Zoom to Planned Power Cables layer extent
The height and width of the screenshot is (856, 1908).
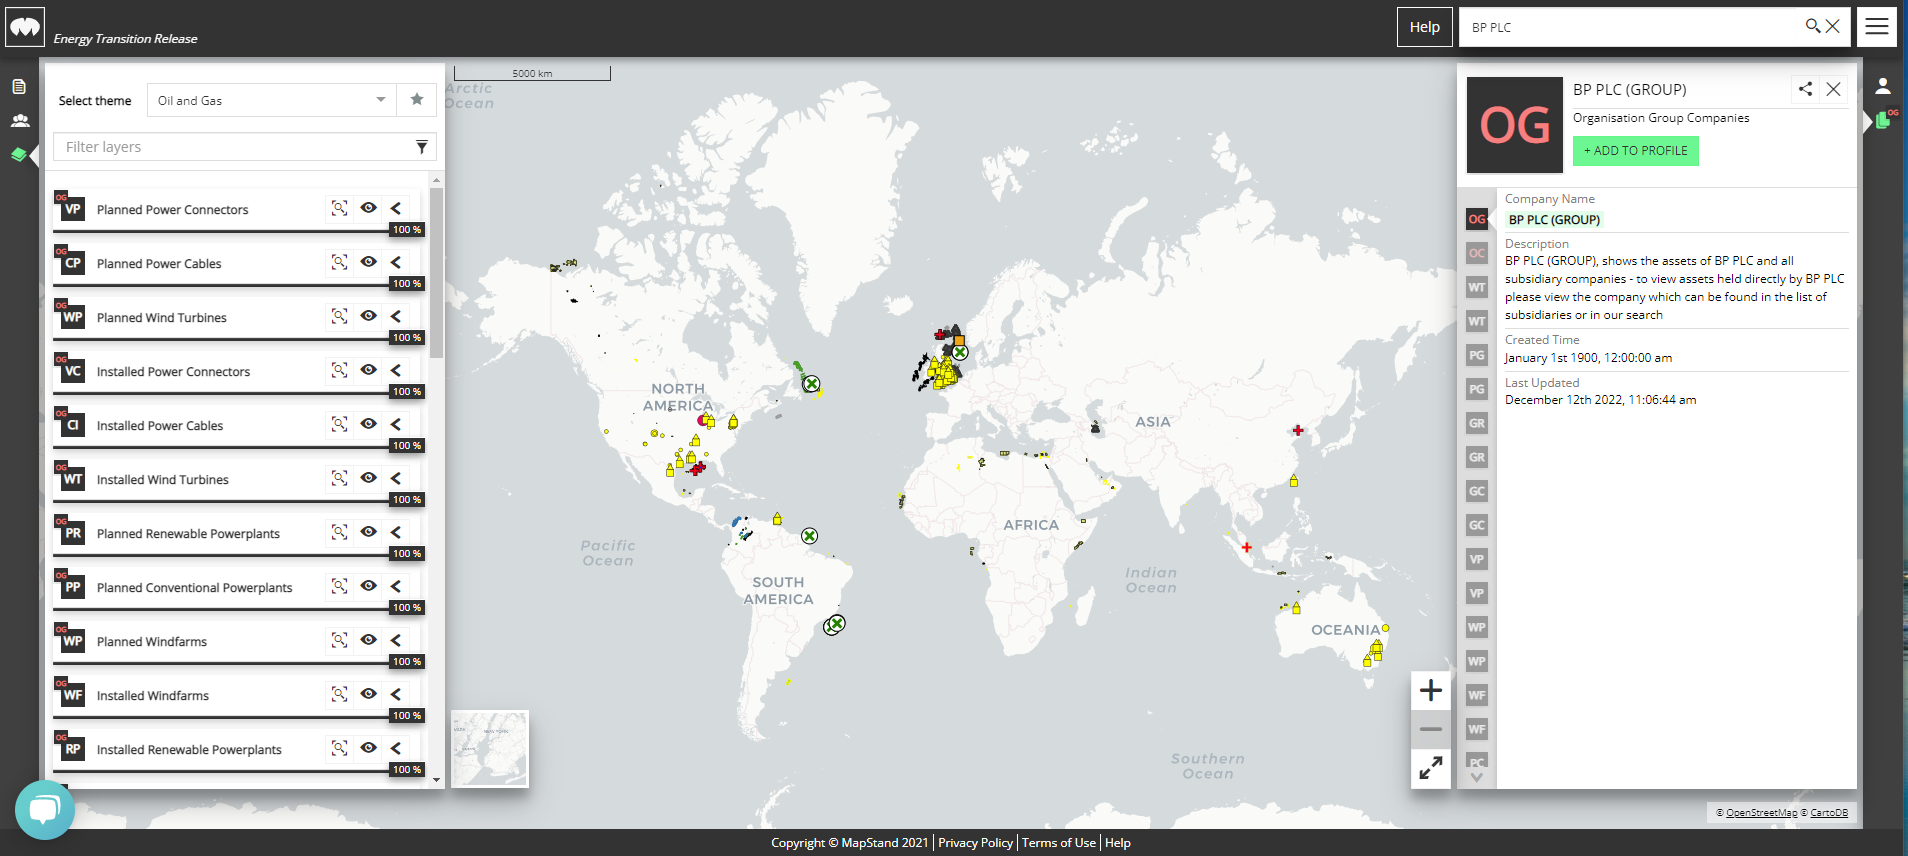tap(340, 262)
